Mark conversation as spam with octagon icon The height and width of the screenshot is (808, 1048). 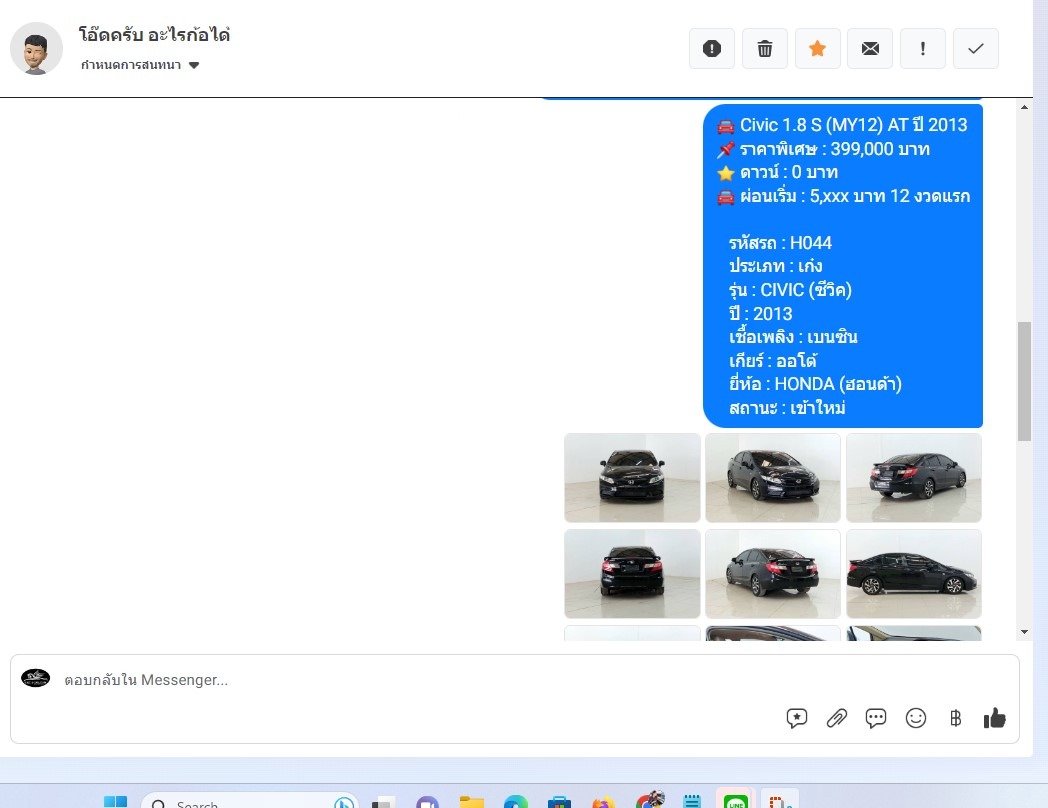tap(712, 48)
